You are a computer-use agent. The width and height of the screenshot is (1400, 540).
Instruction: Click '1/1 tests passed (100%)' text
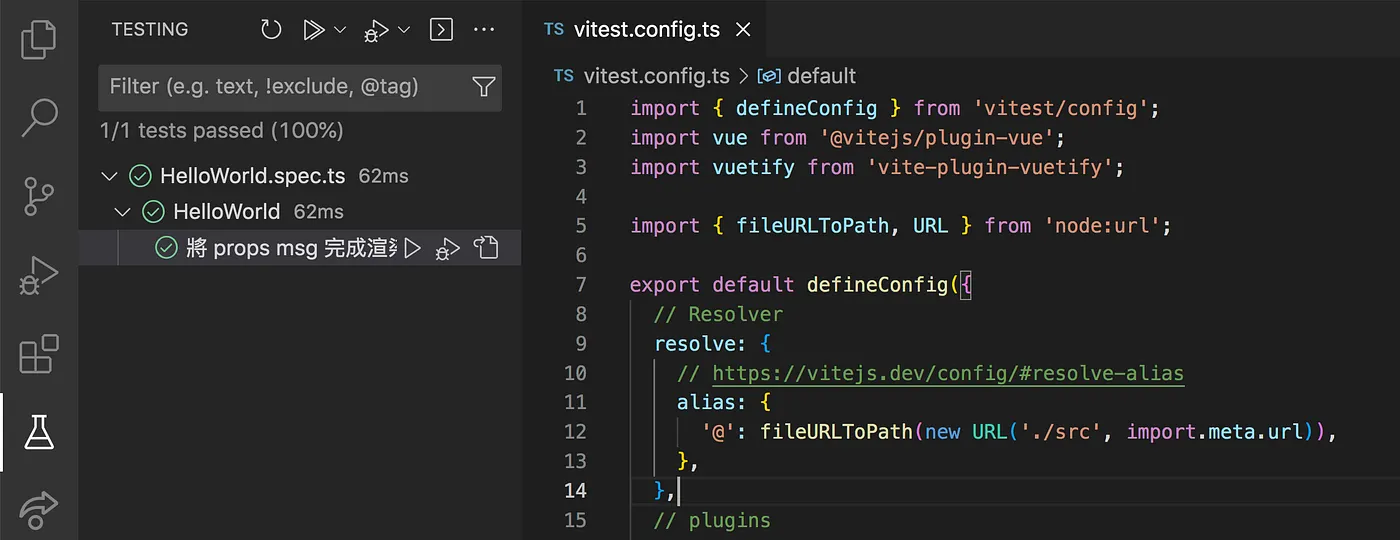point(222,130)
